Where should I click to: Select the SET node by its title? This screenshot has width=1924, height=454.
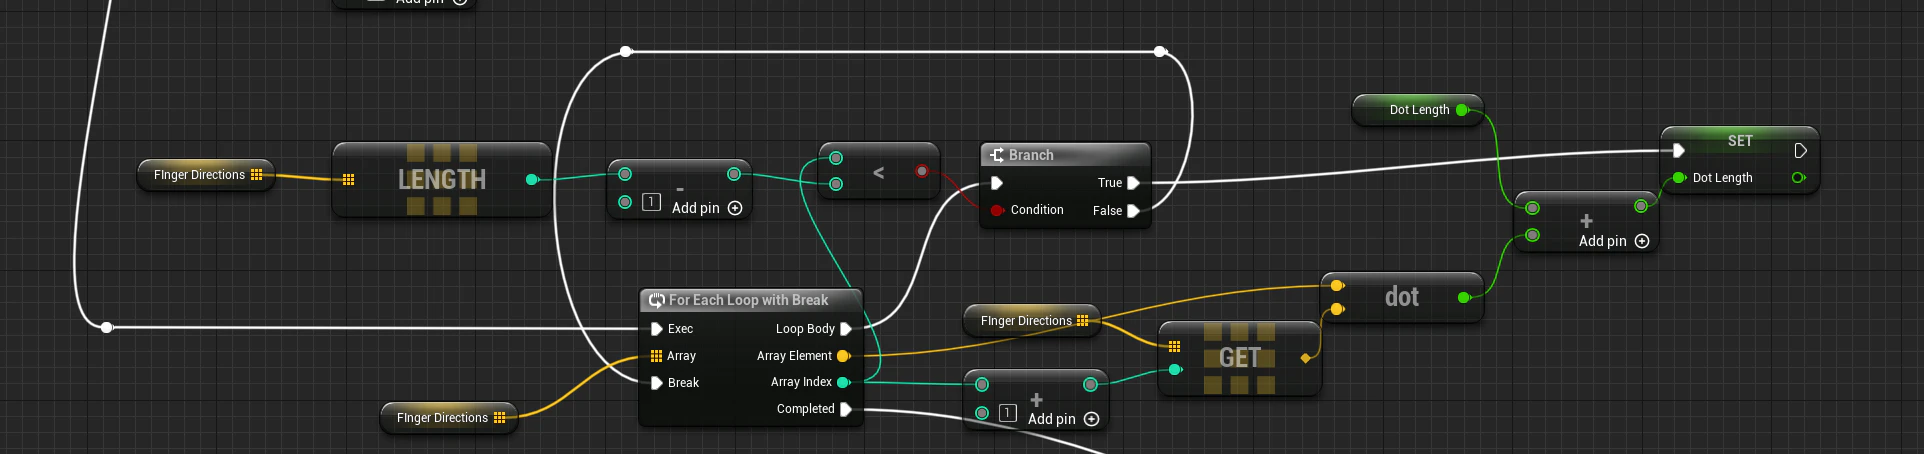click(1740, 141)
